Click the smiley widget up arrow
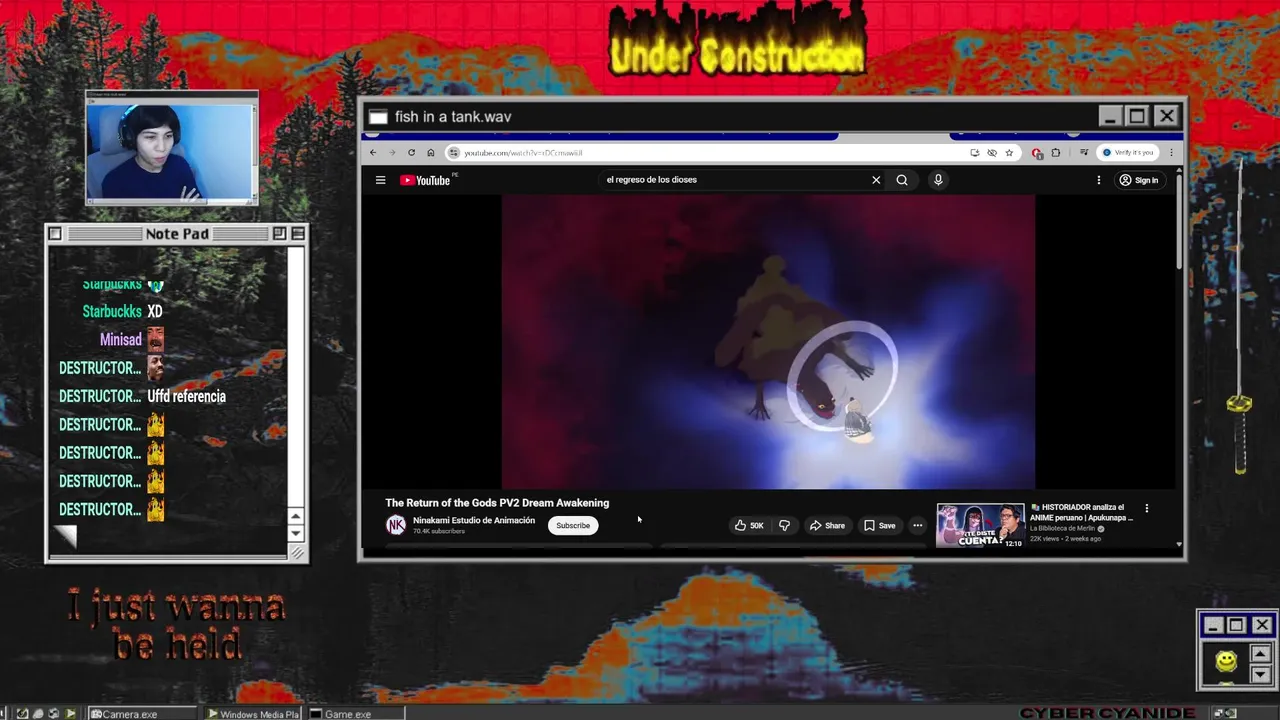The width and height of the screenshot is (1280, 720). 1260,654
